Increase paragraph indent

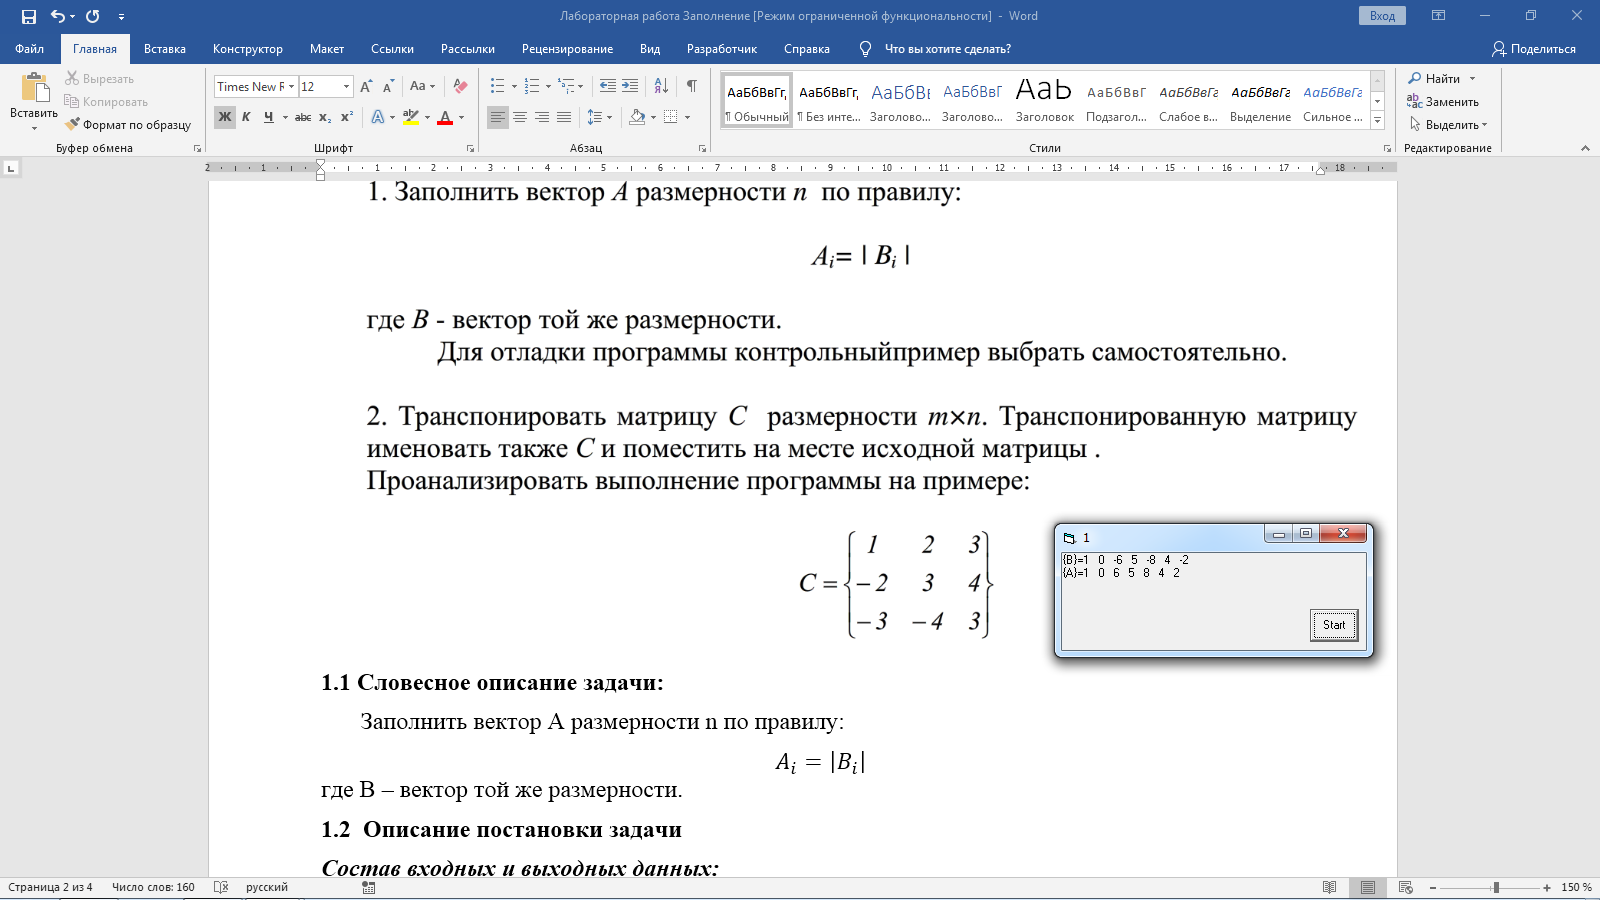[630, 86]
